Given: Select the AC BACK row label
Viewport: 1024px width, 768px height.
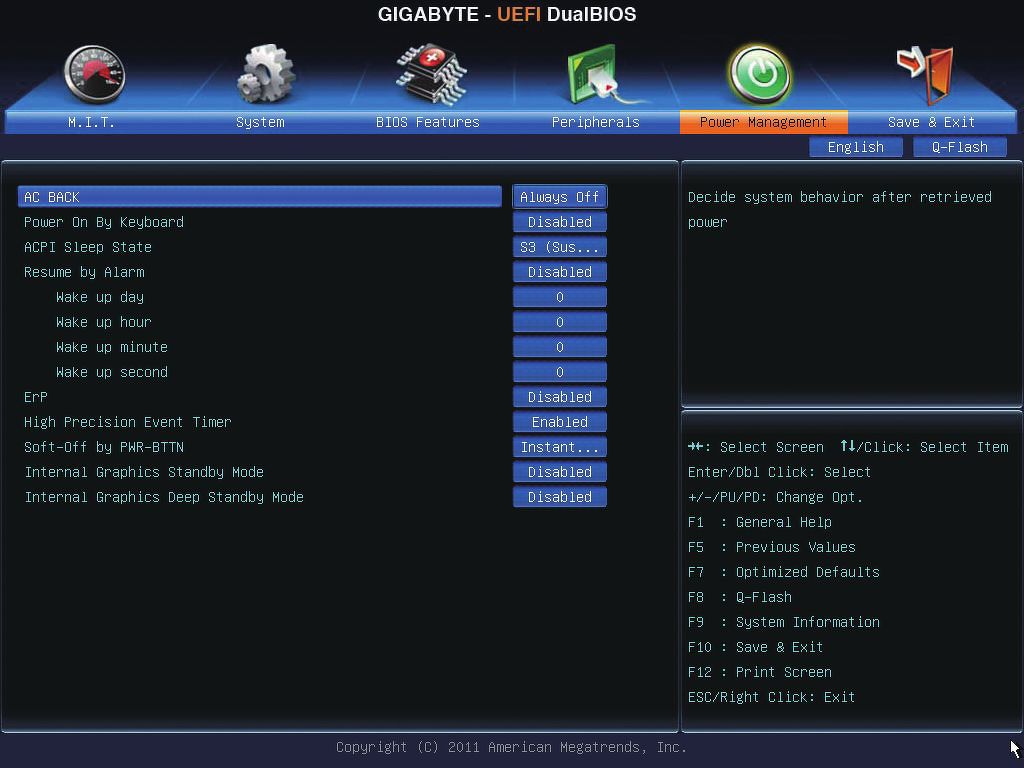Looking at the screenshot, I should pos(259,197).
